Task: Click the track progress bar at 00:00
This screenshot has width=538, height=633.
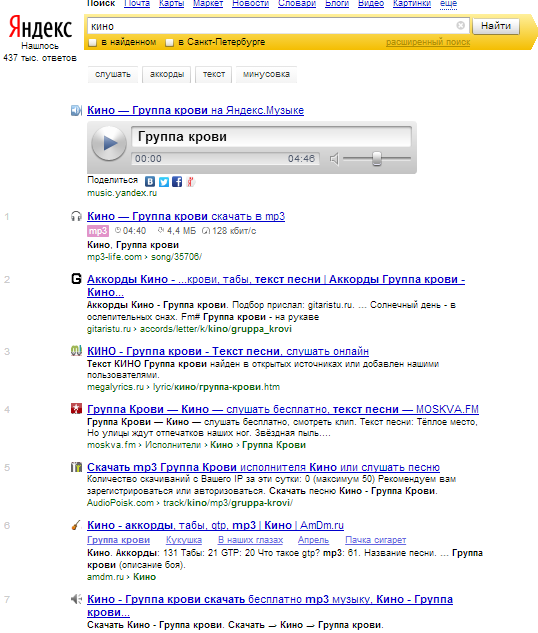Action: click(x=225, y=159)
